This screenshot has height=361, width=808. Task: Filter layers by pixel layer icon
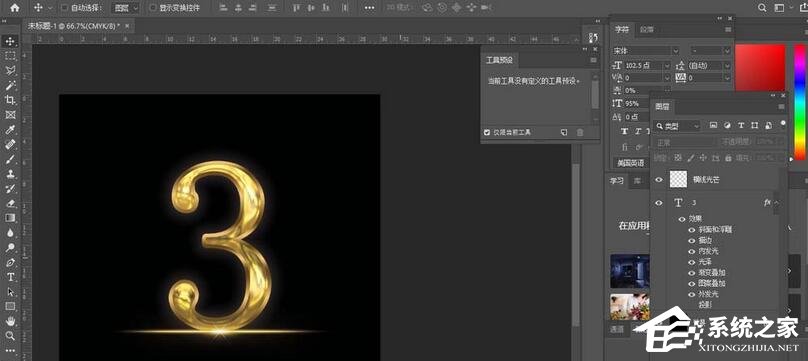point(713,125)
